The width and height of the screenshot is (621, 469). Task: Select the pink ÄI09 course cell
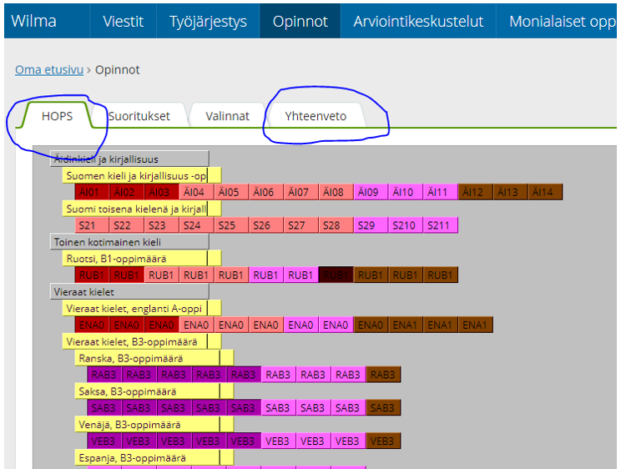[x=368, y=192]
